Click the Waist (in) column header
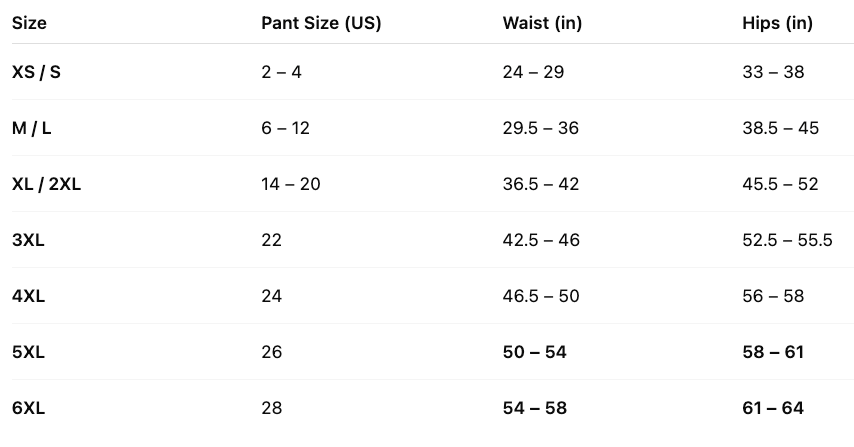 tap(541, 22)
